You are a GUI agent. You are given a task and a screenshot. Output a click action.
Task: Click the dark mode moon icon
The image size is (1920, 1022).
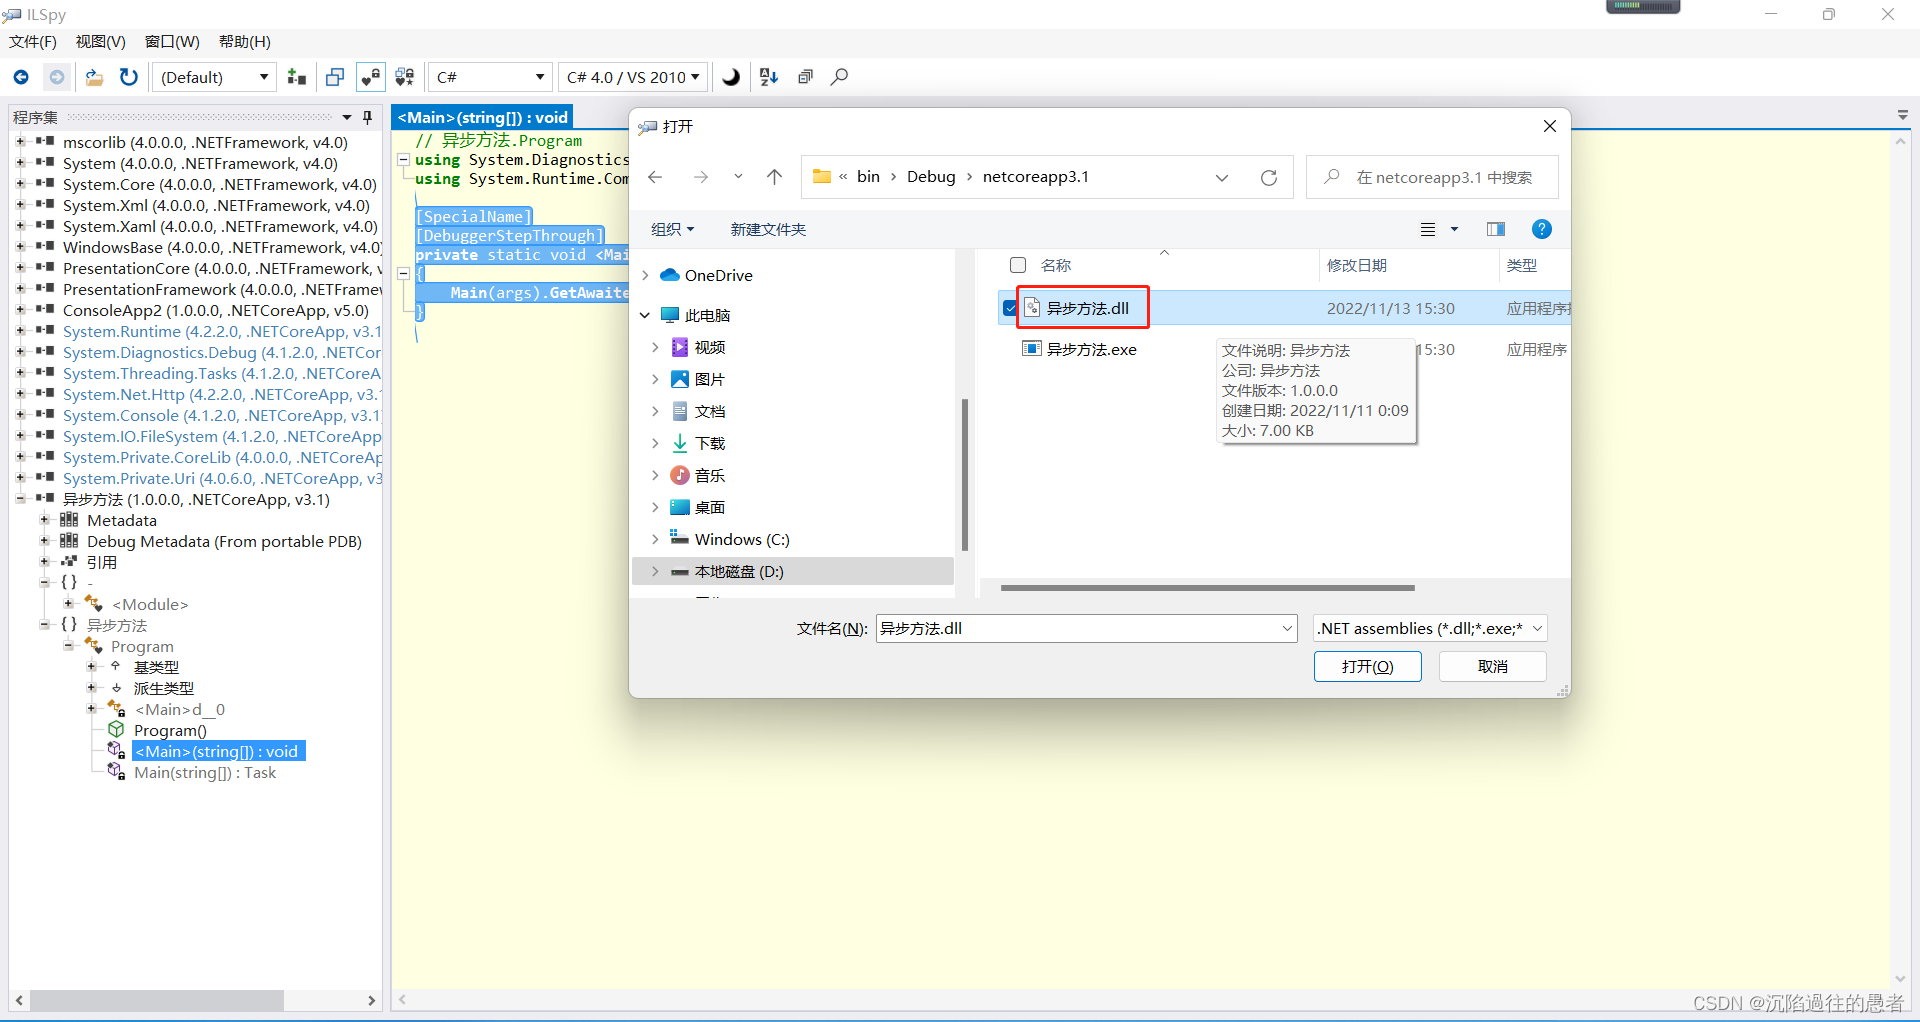(731, 77)
